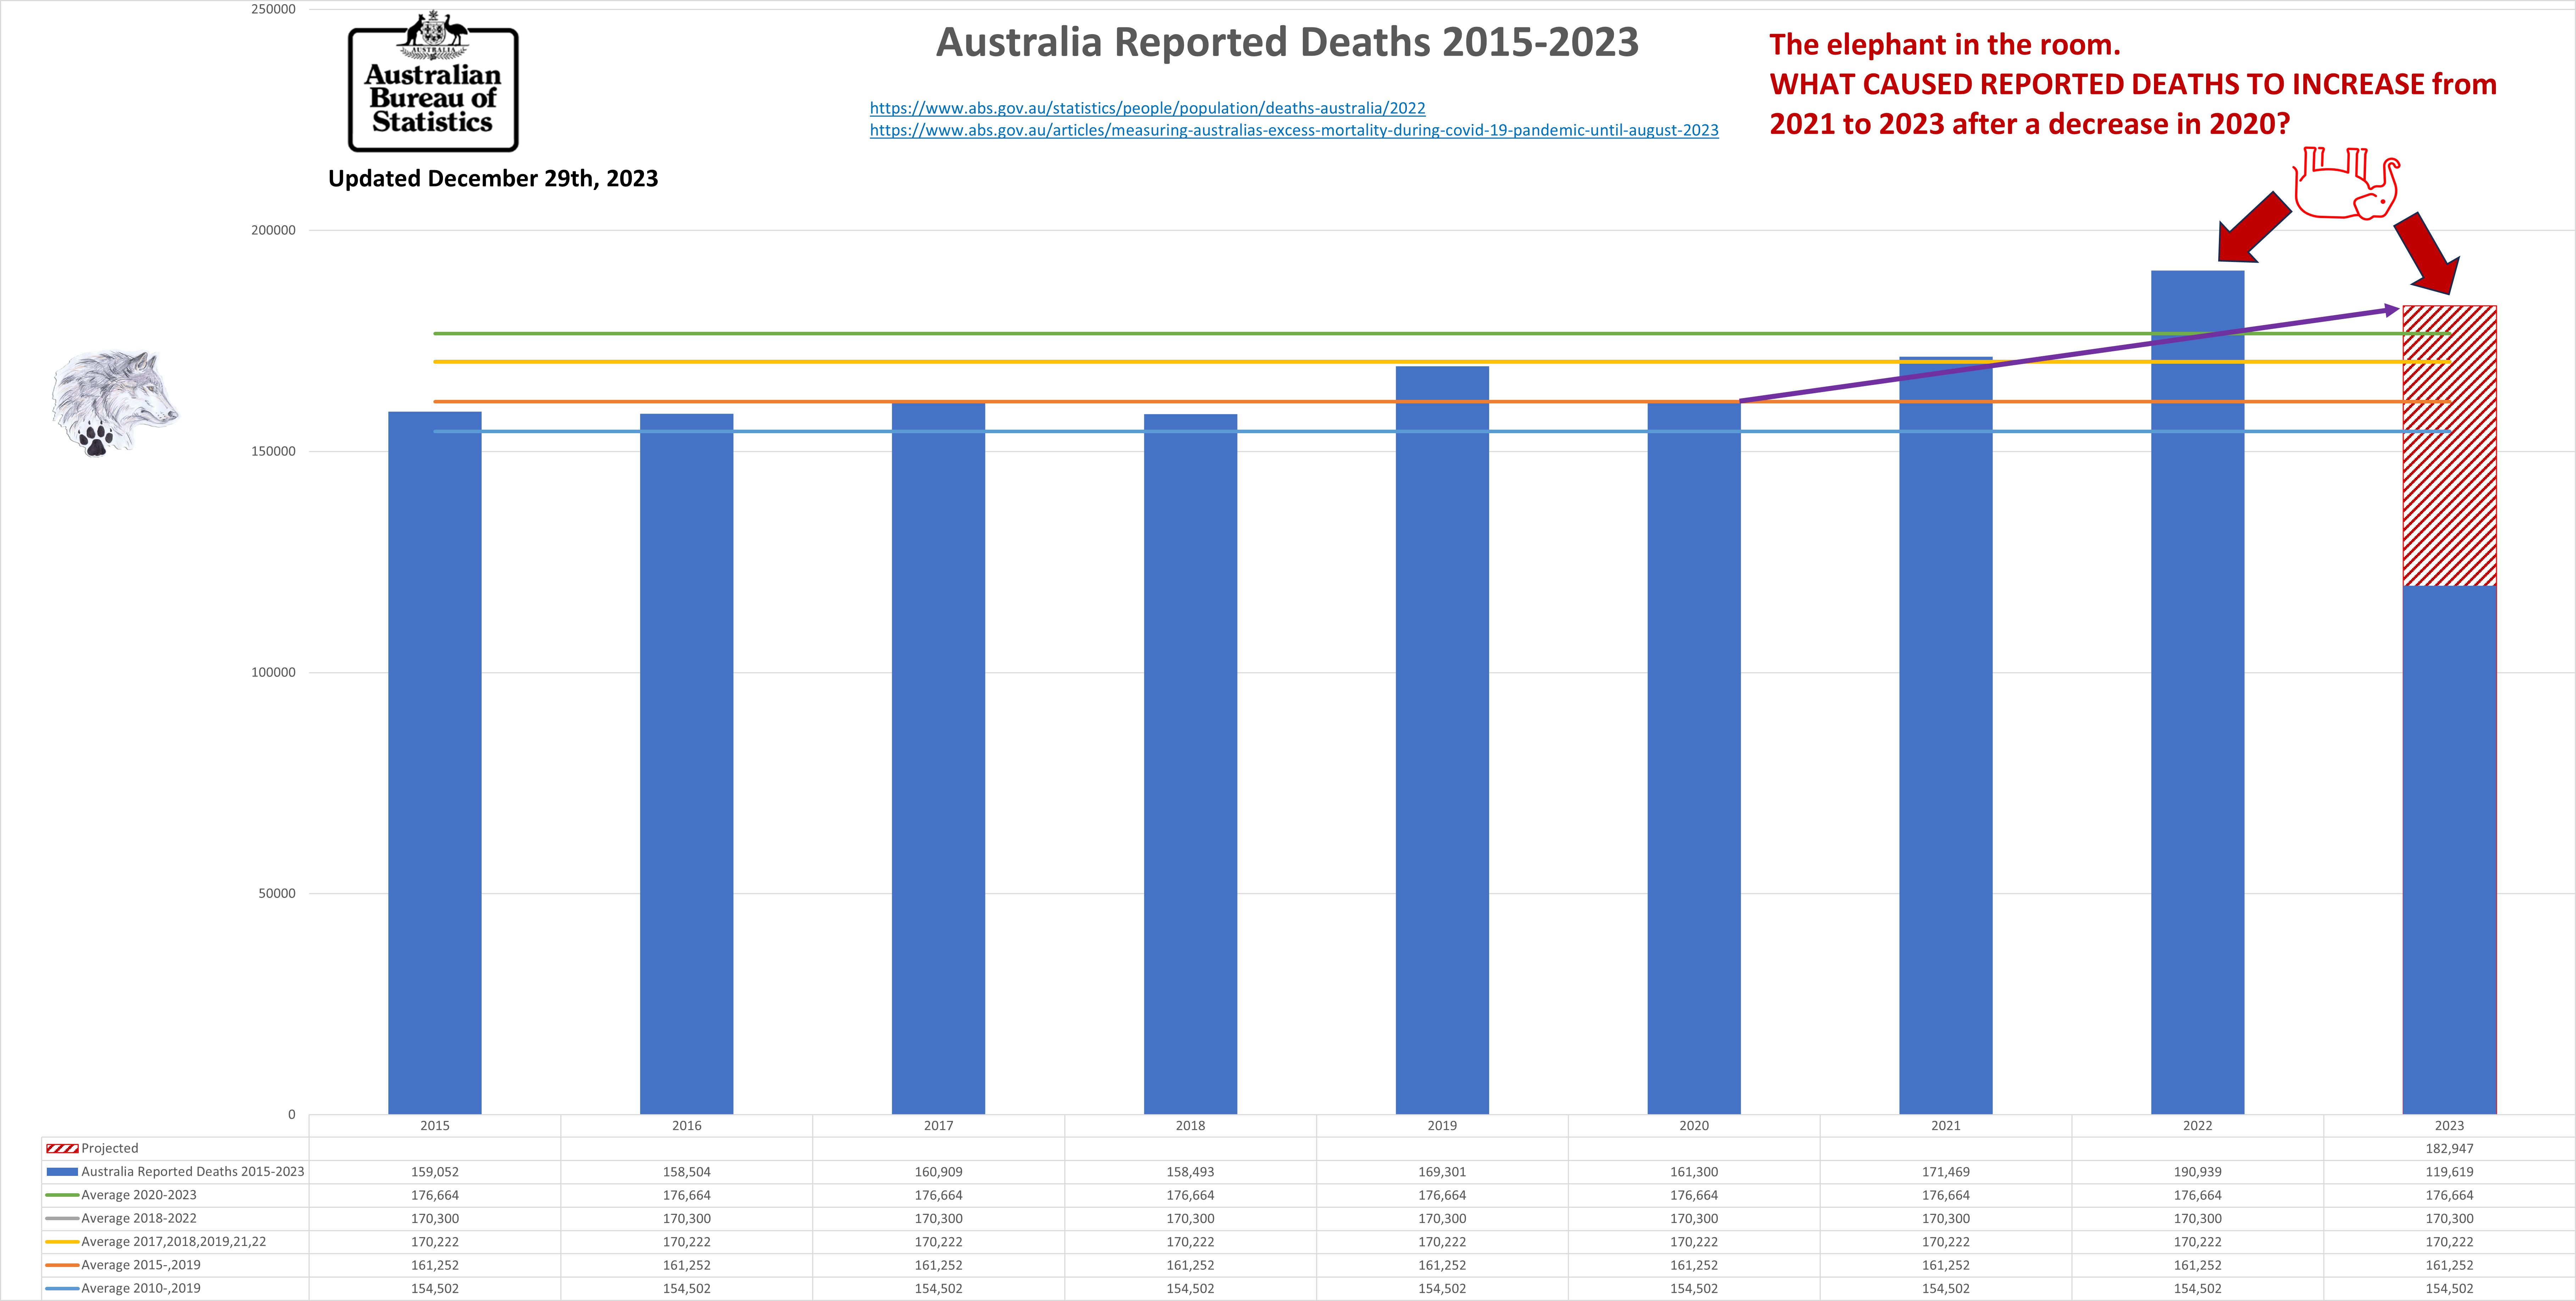Viewport: 2576px width, 1301px height.
Task: Click the 2023 column header in the table
Action: click(x=2450, y=1125)
